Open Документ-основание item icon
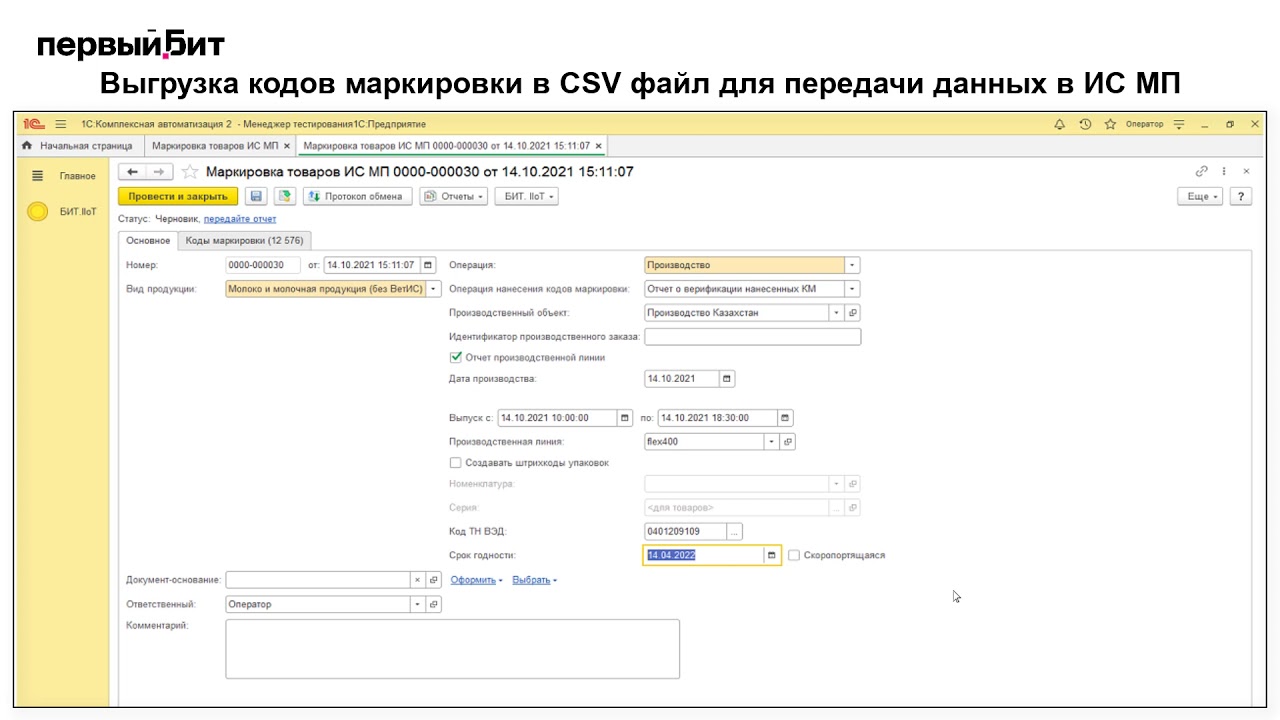Image resolution: width=1280 pixels, height=720 pixels. [x=434, y=580]
